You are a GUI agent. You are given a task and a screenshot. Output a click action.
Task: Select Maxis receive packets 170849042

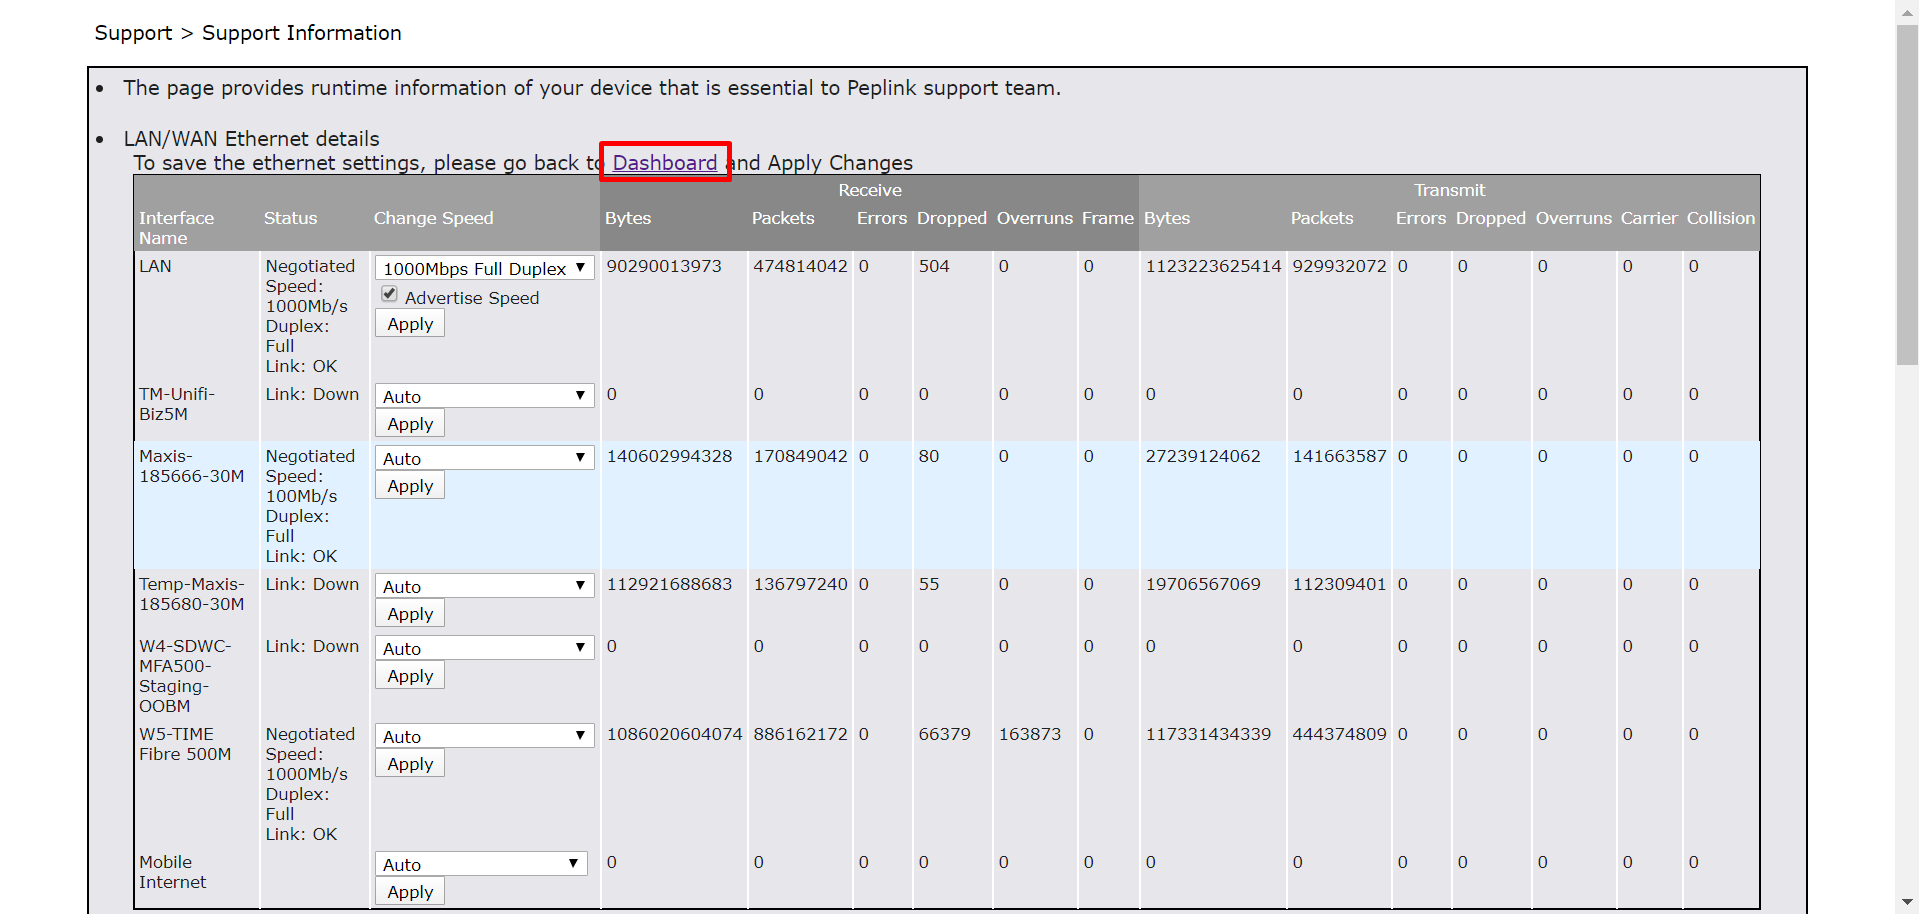point(800,456)
